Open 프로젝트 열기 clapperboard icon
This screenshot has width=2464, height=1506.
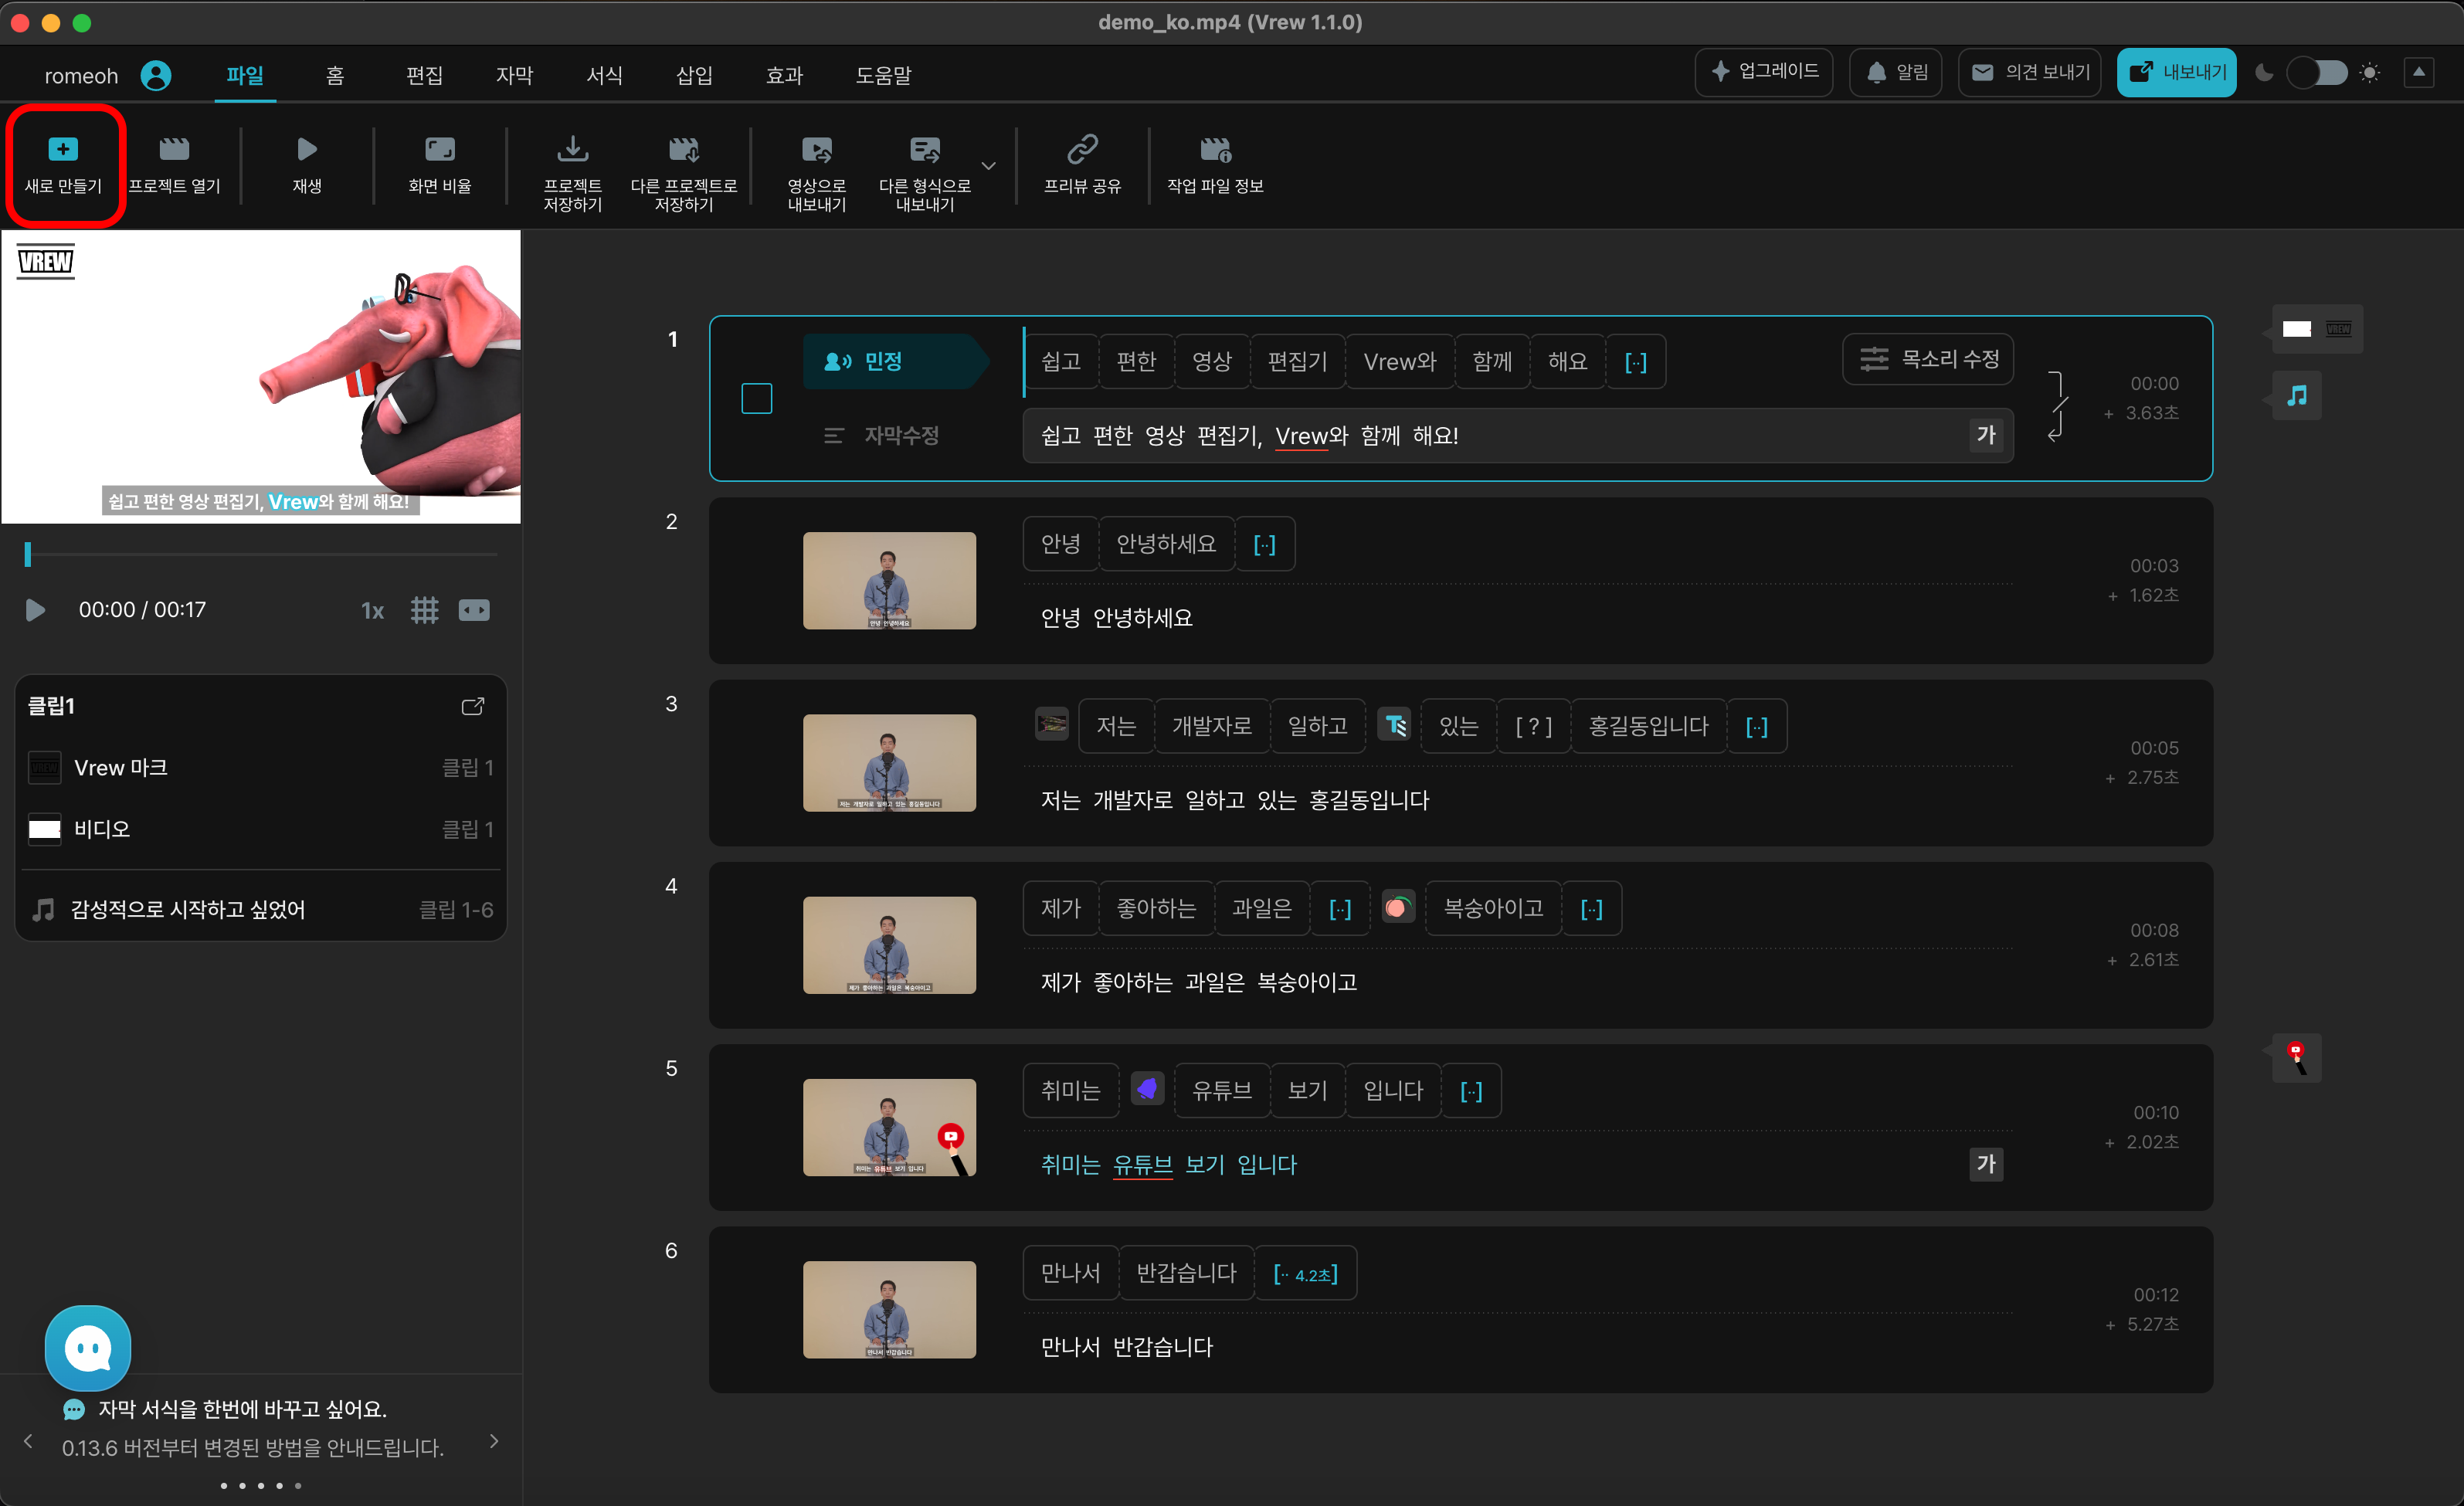(x=174, y=150)
